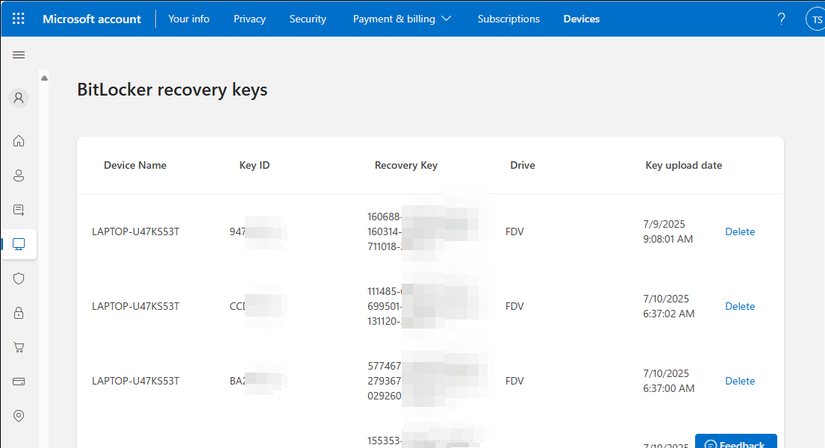Switch to the Subscriptions tab
The image size is (825, 448).
click(508, 19)
